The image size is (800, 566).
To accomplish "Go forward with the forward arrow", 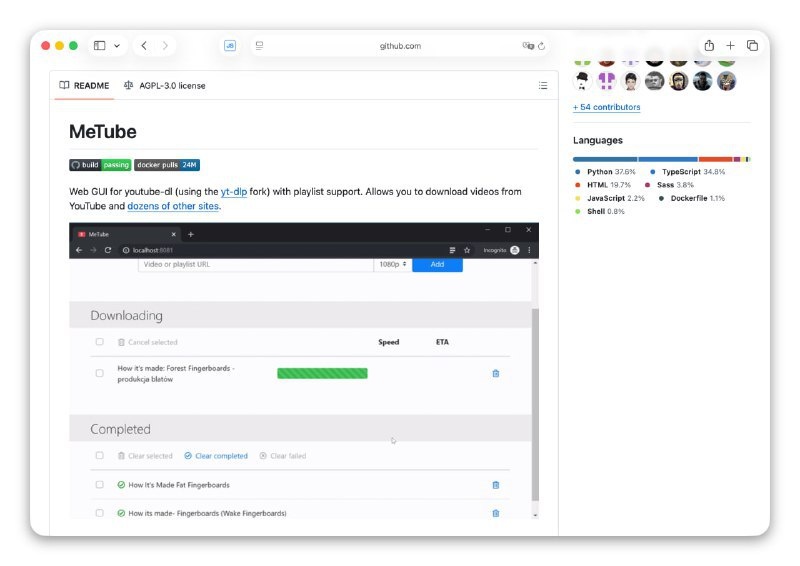I will [165, 46].
